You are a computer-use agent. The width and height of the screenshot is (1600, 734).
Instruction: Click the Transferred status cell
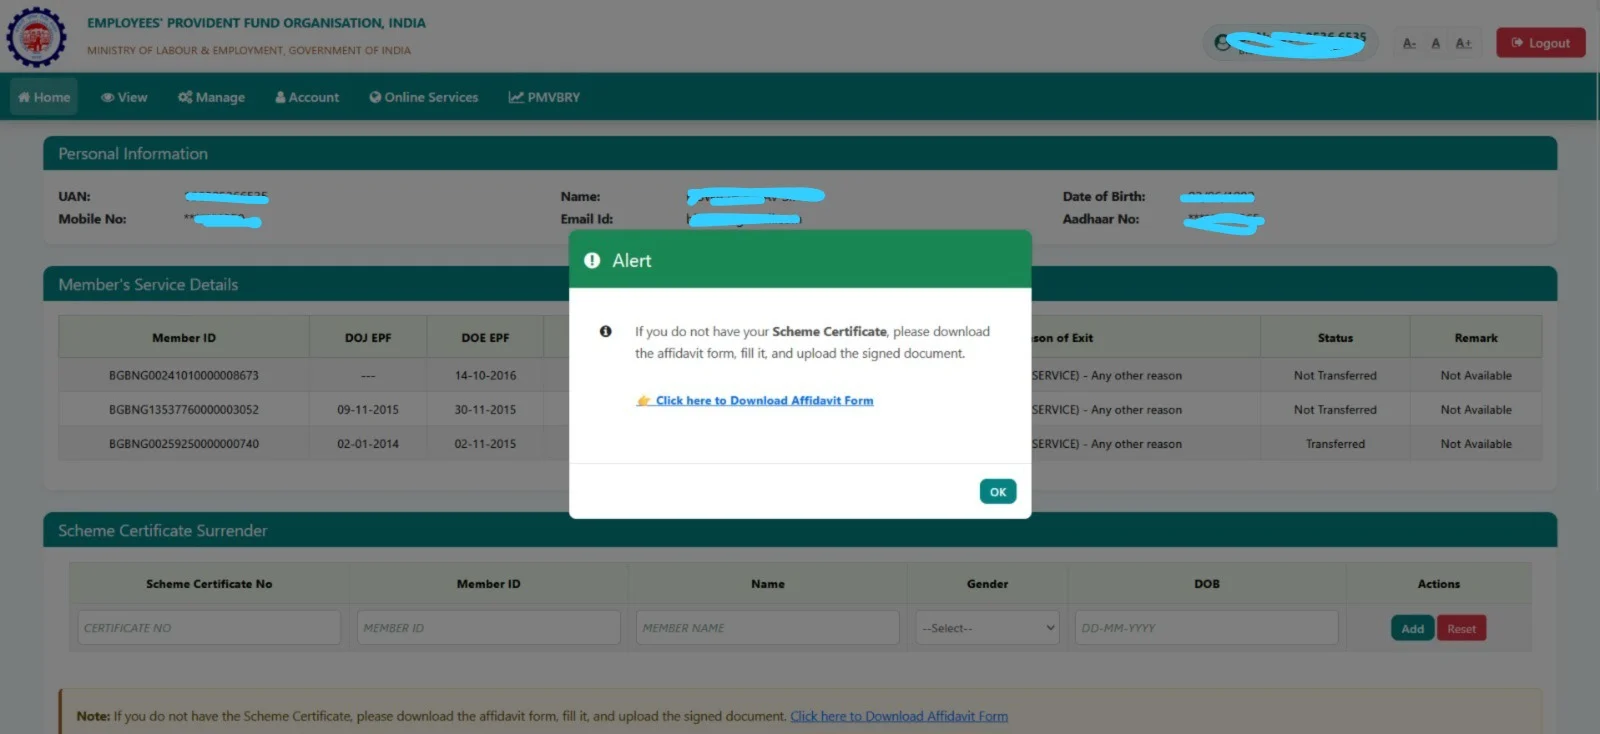1335,443
